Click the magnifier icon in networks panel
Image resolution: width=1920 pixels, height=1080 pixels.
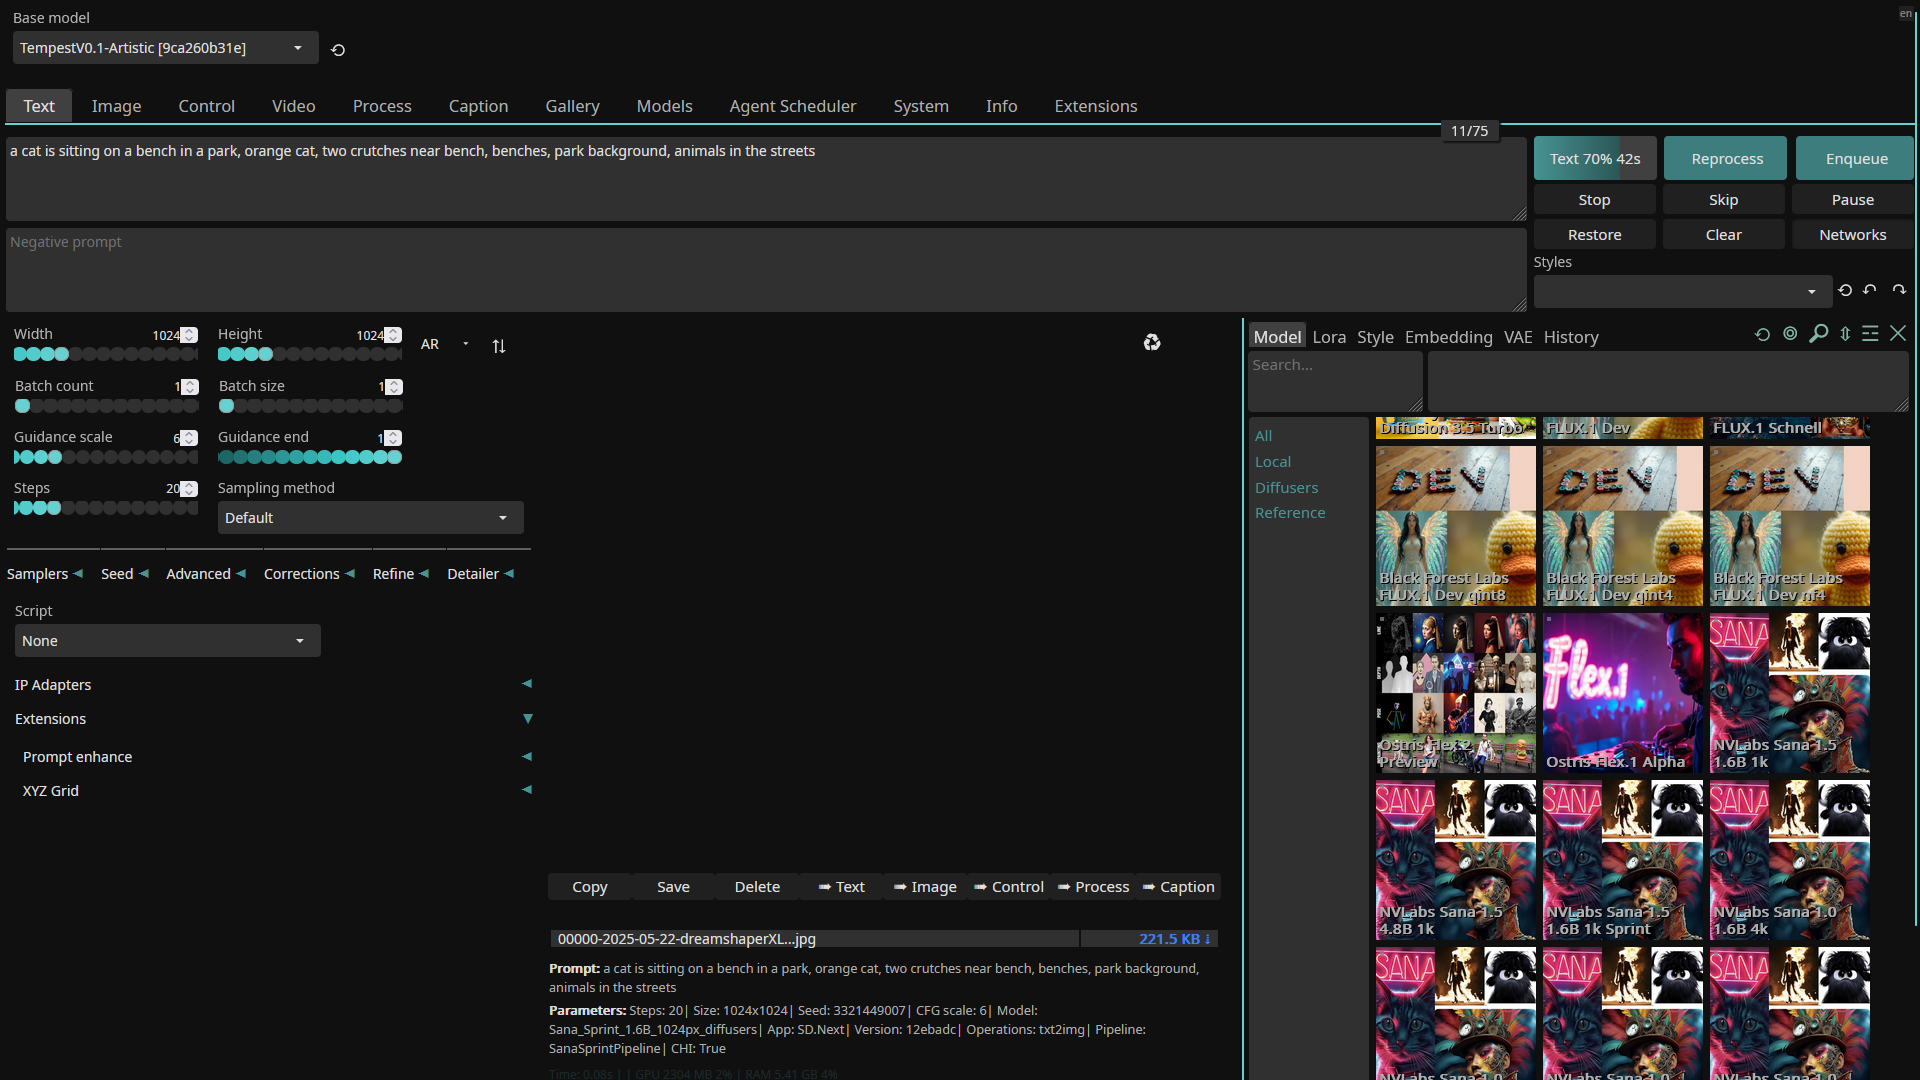1818,334
